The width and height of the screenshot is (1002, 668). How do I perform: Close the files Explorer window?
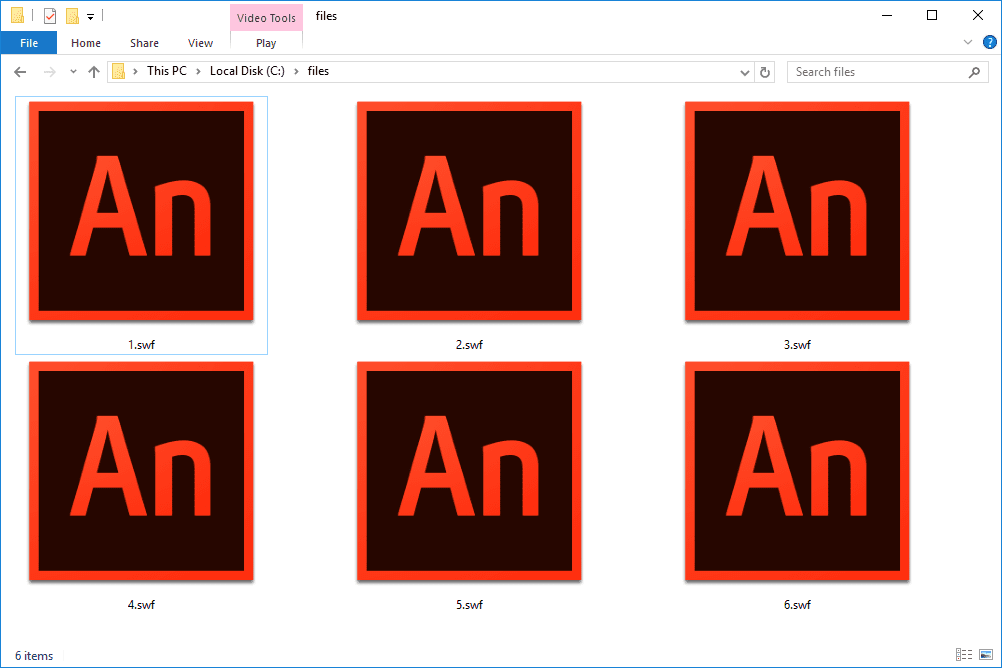[978, 15]
